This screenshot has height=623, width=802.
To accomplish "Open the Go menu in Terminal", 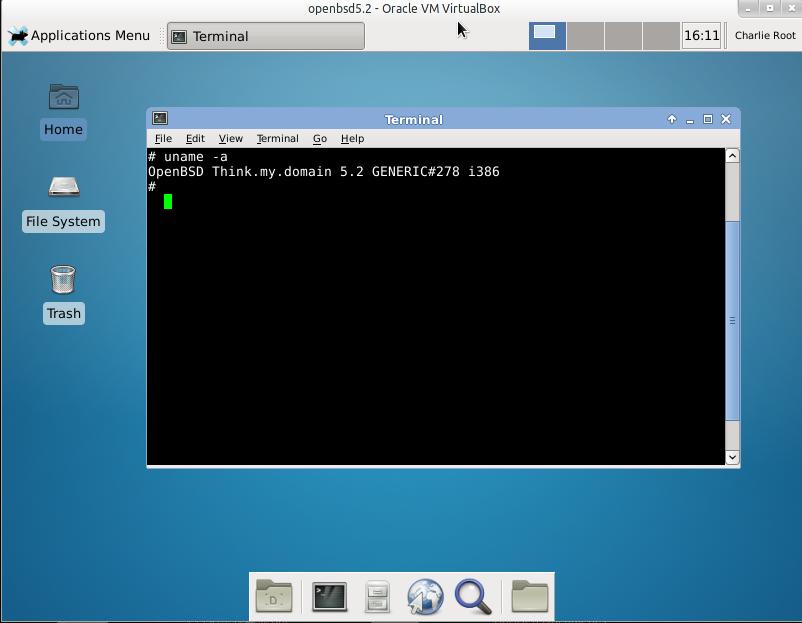I will (320, 139).
